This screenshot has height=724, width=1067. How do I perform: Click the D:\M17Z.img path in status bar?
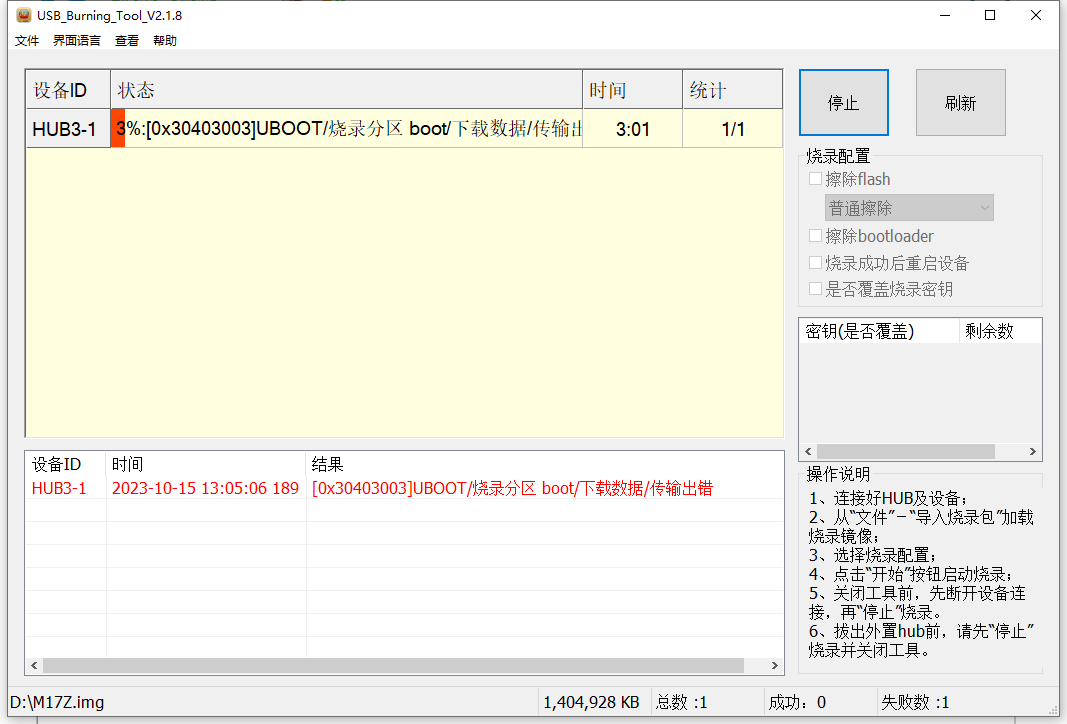pos(57,702)
